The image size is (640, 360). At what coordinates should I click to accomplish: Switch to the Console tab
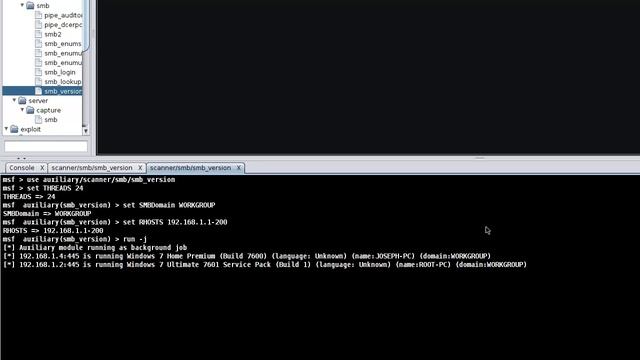[22, 168]
